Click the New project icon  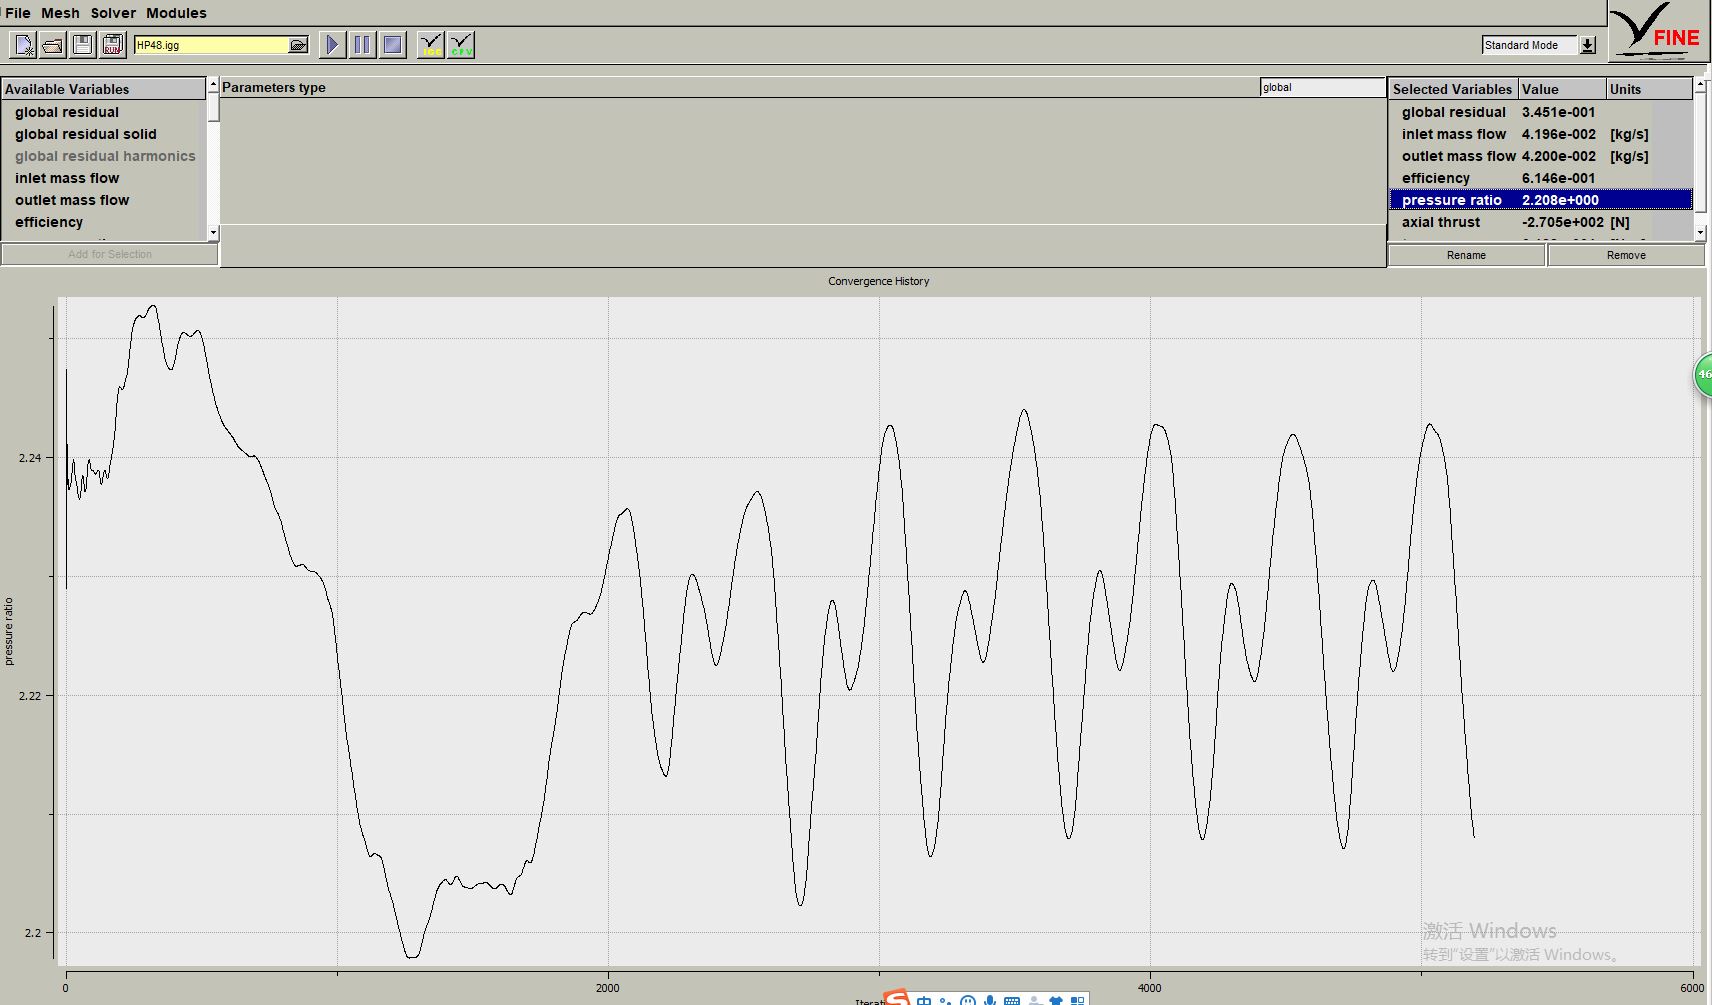[23, 45]
